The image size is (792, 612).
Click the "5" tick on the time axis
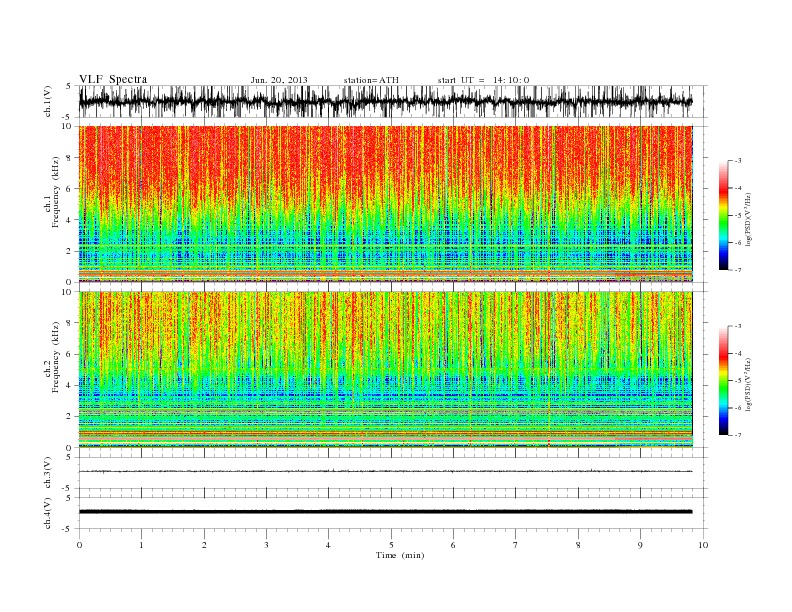coord(391,545)
